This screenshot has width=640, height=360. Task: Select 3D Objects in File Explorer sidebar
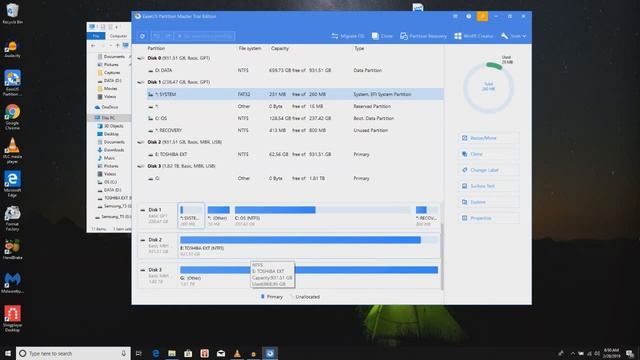pos(111,126)
